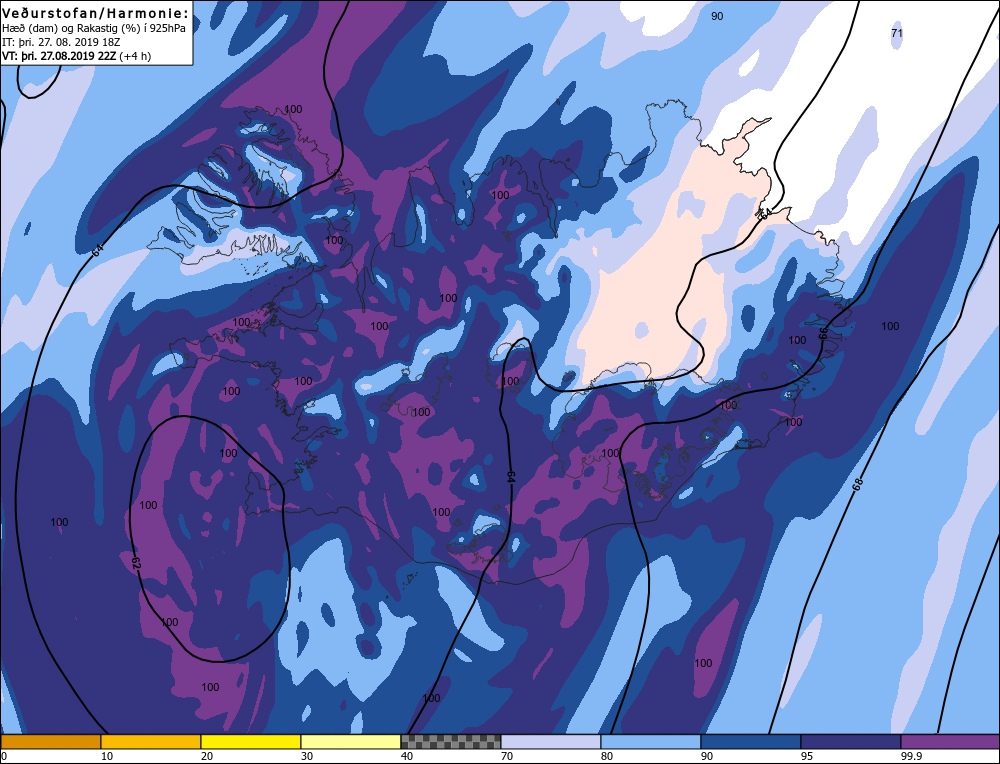Click the 'Hæð (dam) og Rakastig (%) í 925hPa' line

pos(94,29)
